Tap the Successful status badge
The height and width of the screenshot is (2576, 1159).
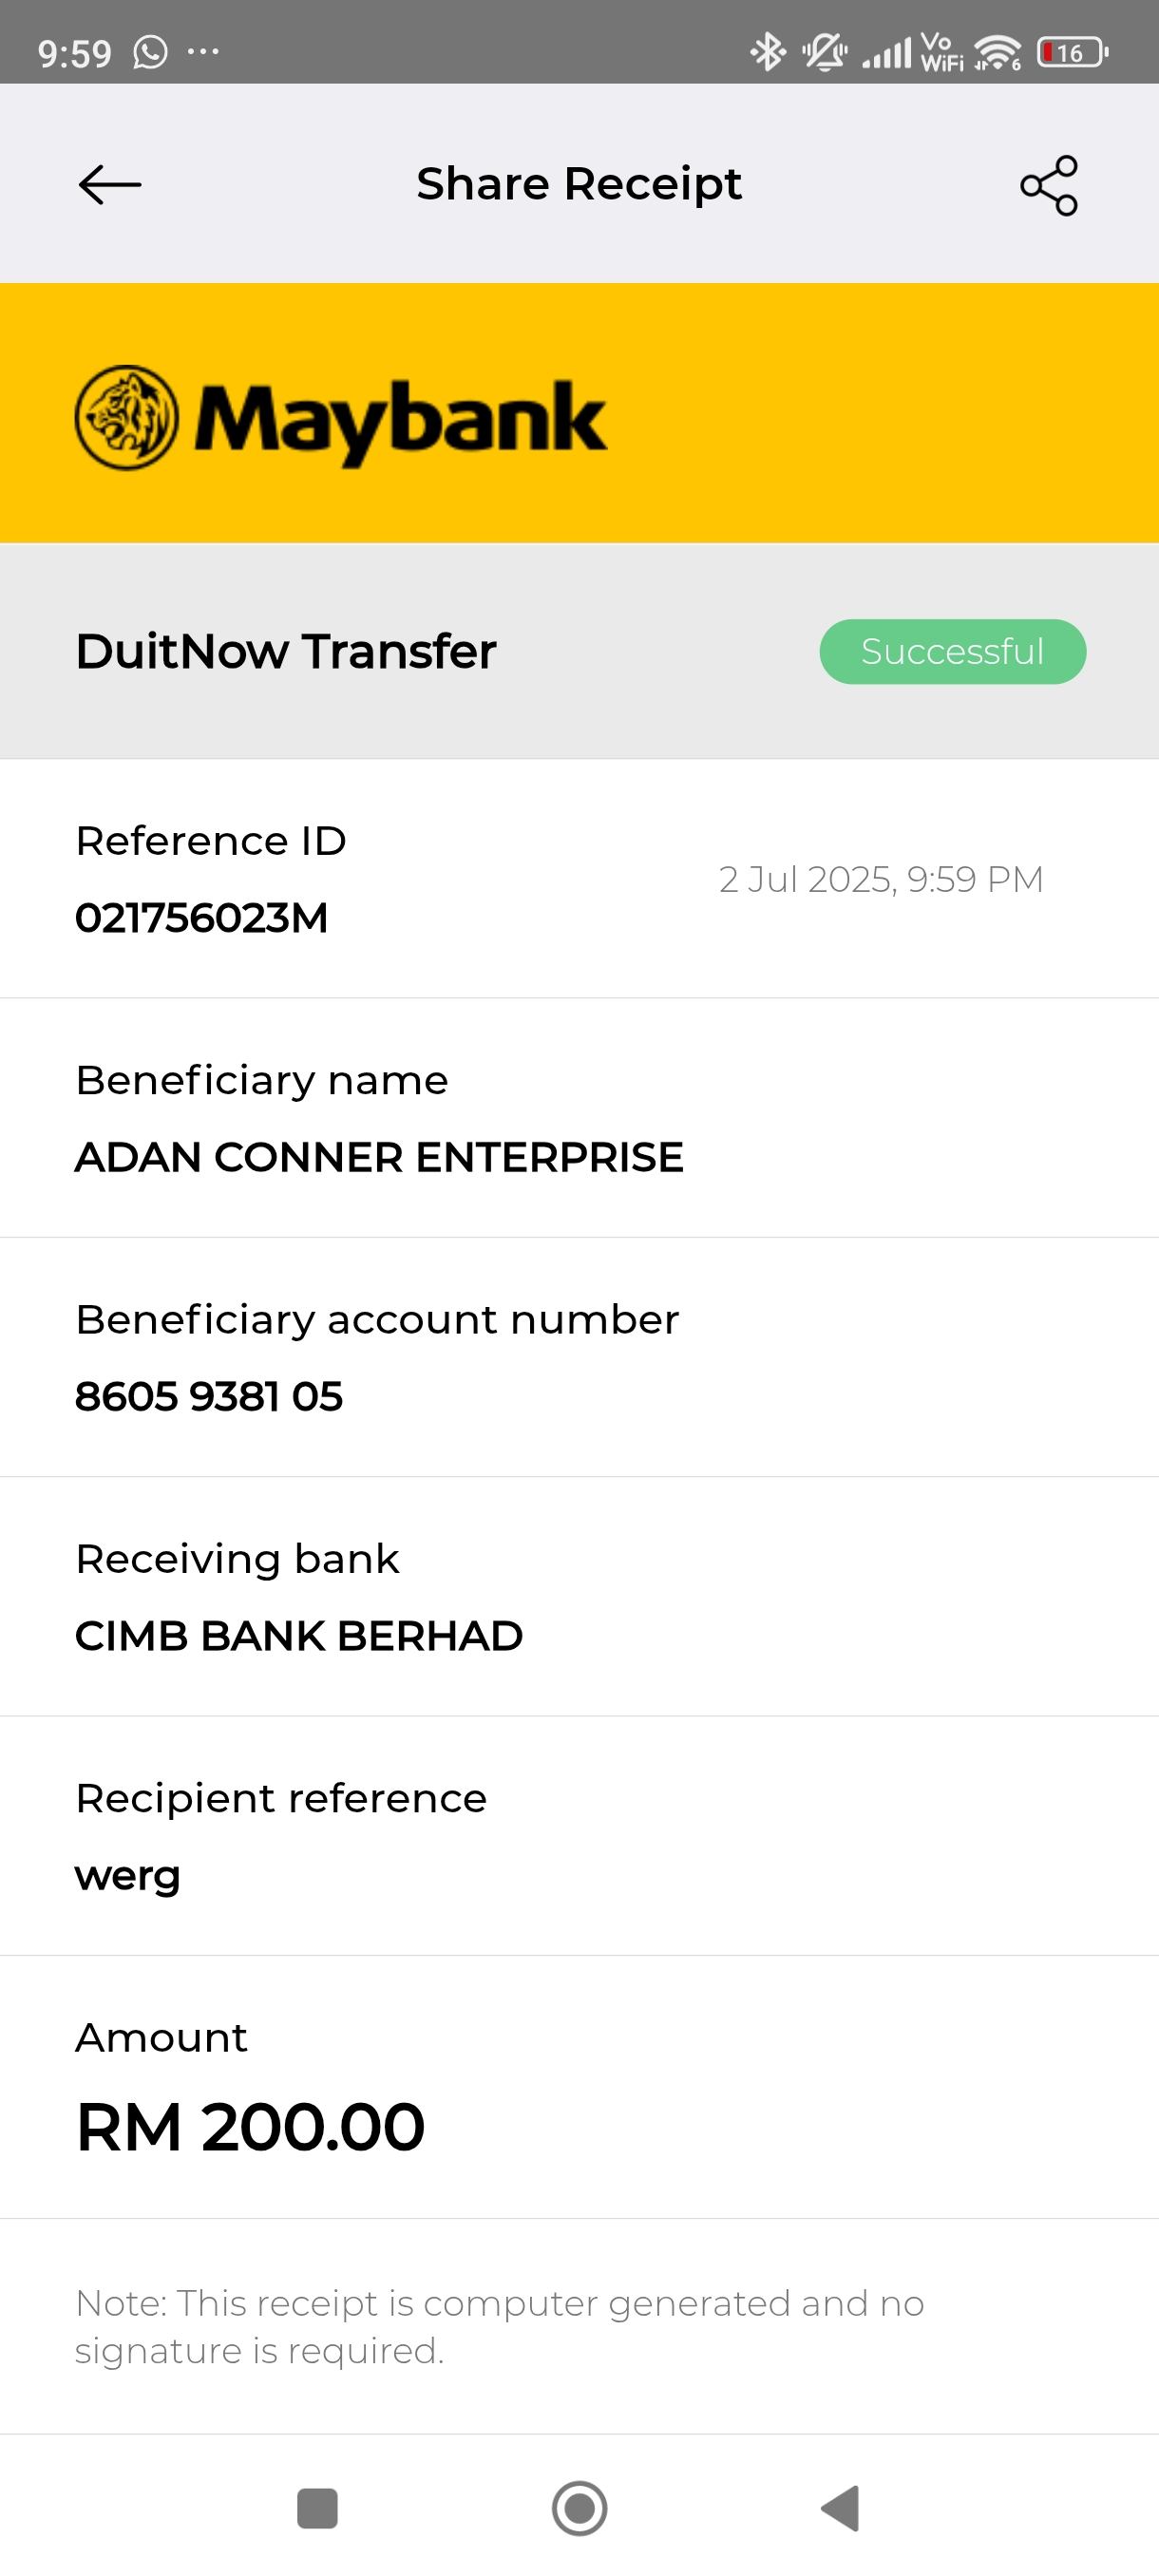click(952, 652)
